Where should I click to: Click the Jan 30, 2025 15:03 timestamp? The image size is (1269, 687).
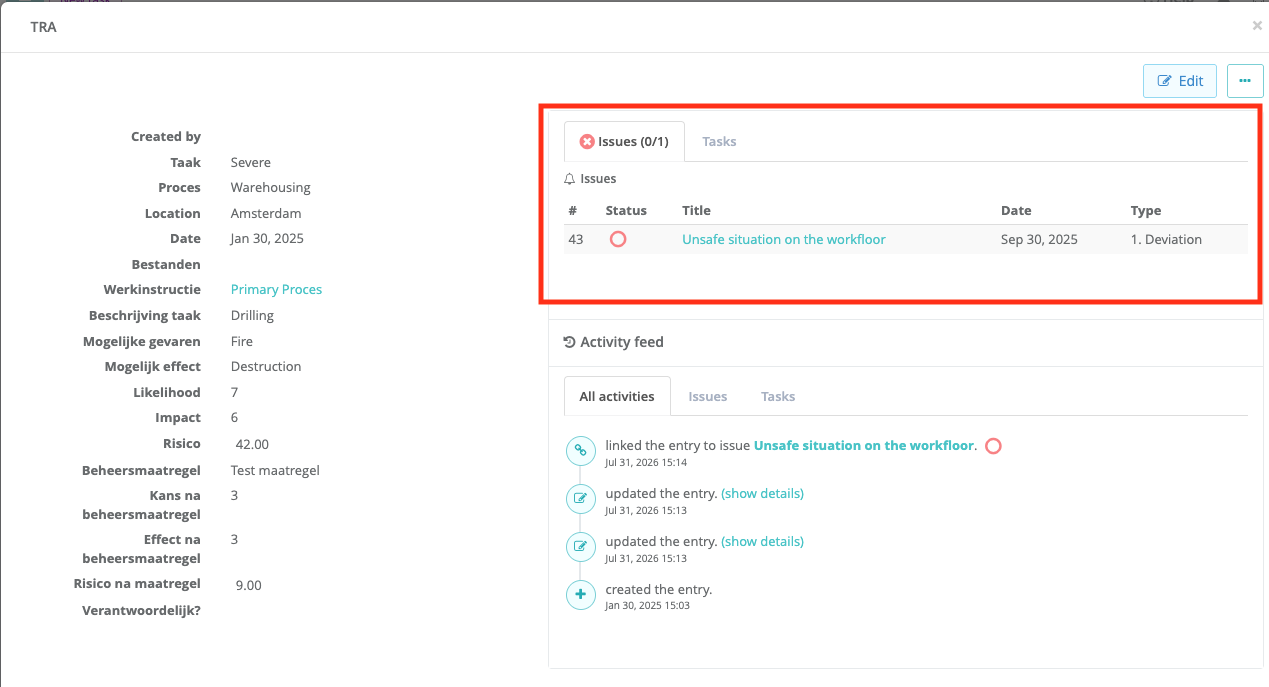click(x=647, y=605)
